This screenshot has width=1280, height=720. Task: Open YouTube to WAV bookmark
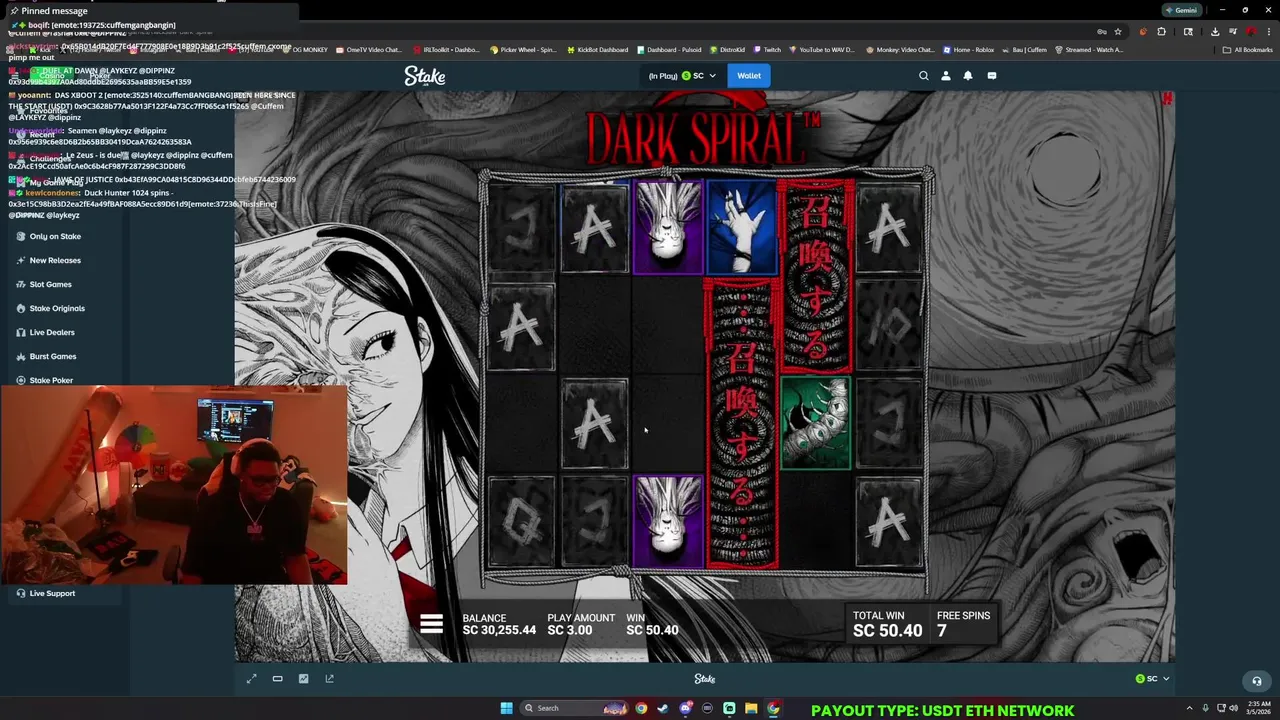(823, 49)
